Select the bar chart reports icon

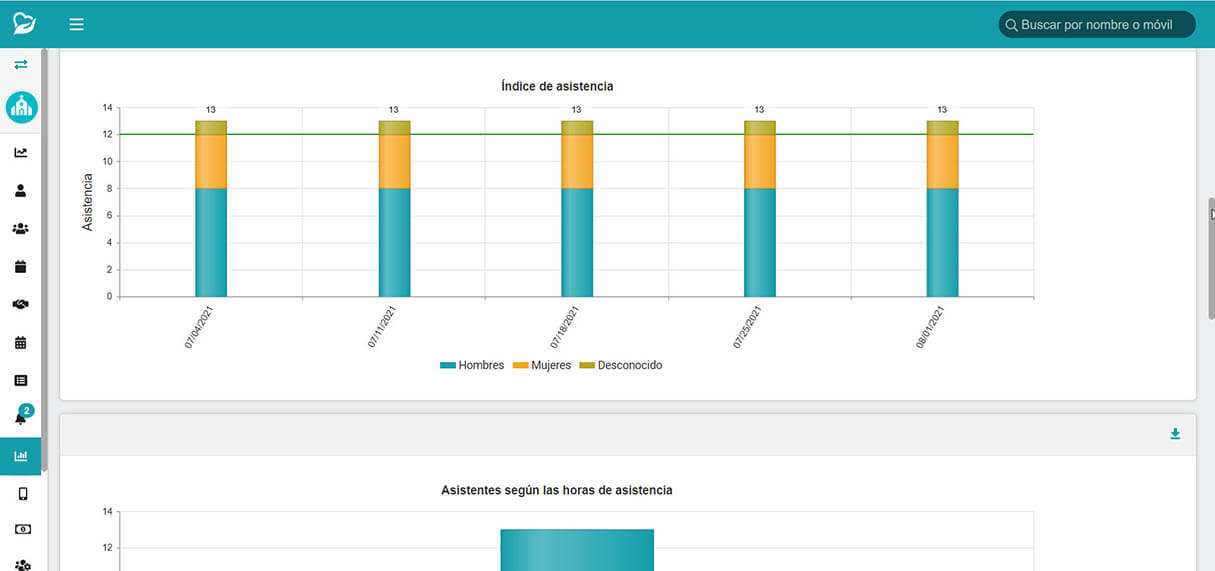coord(21,456)
